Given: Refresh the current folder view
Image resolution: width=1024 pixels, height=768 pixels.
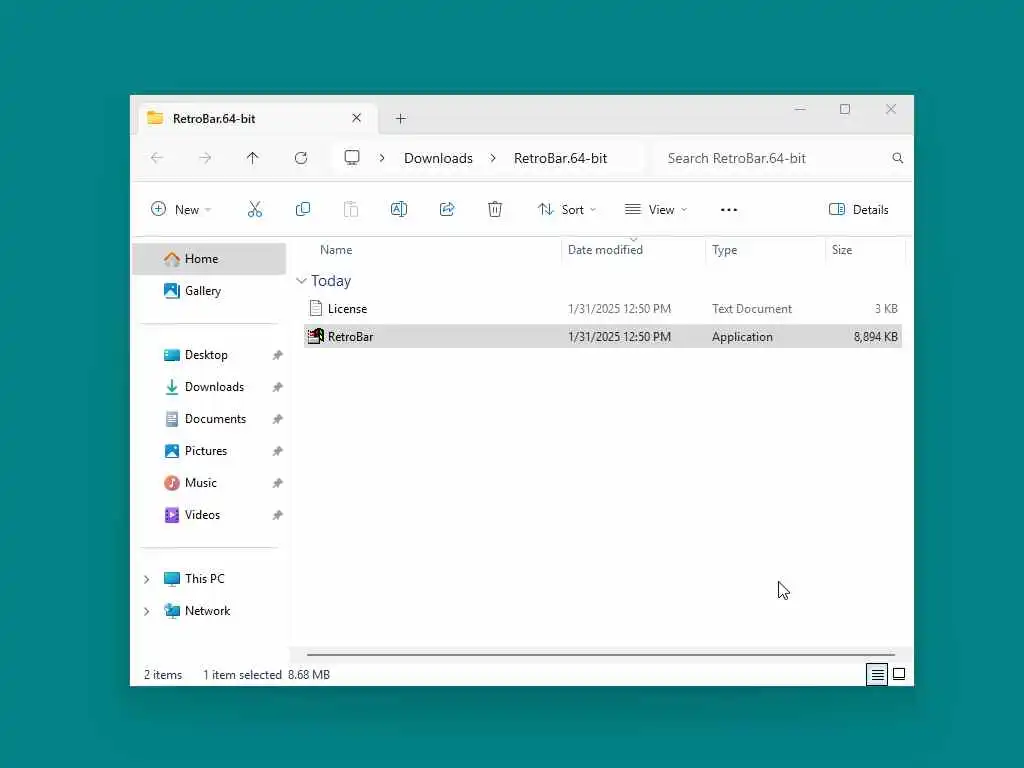Looking at the screenshot, I should (301, 158).
